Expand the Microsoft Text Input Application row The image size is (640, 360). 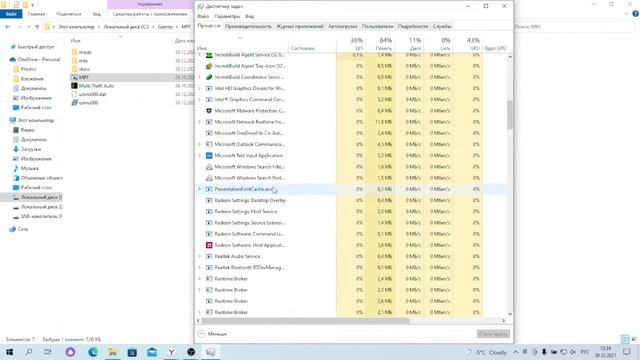[200, 156]
